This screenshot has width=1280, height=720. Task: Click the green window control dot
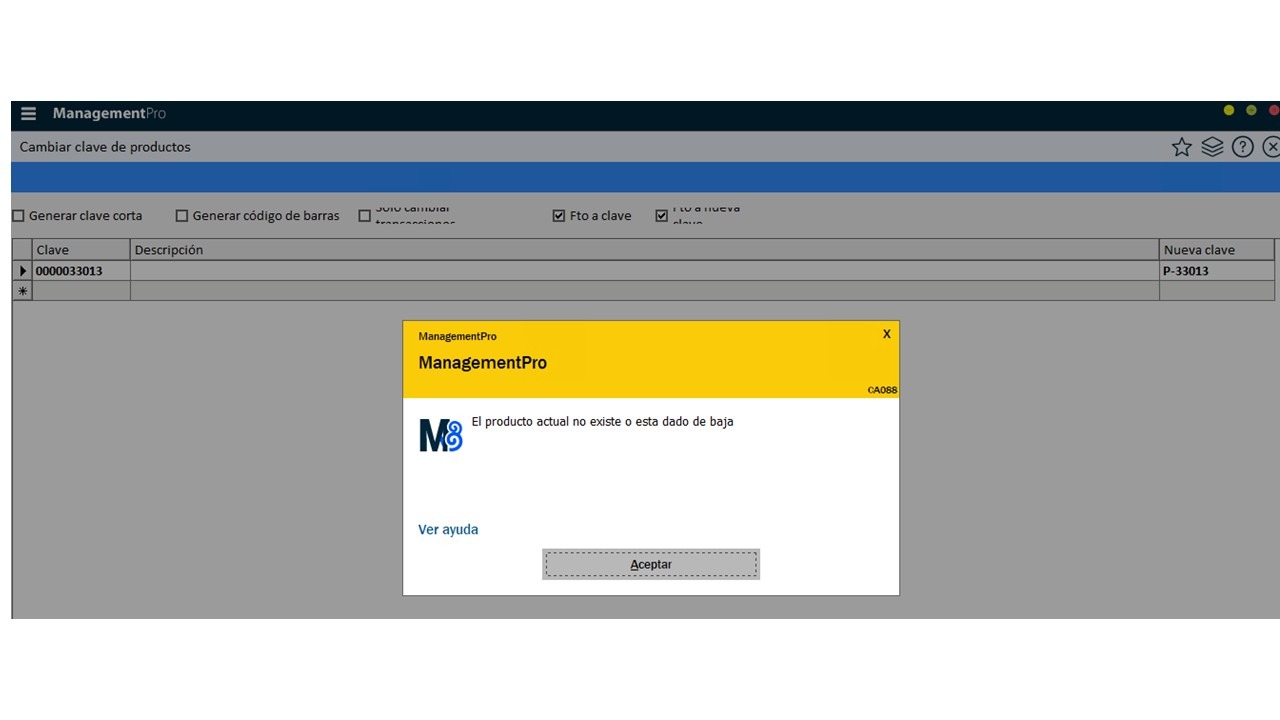pos(1251,110)
